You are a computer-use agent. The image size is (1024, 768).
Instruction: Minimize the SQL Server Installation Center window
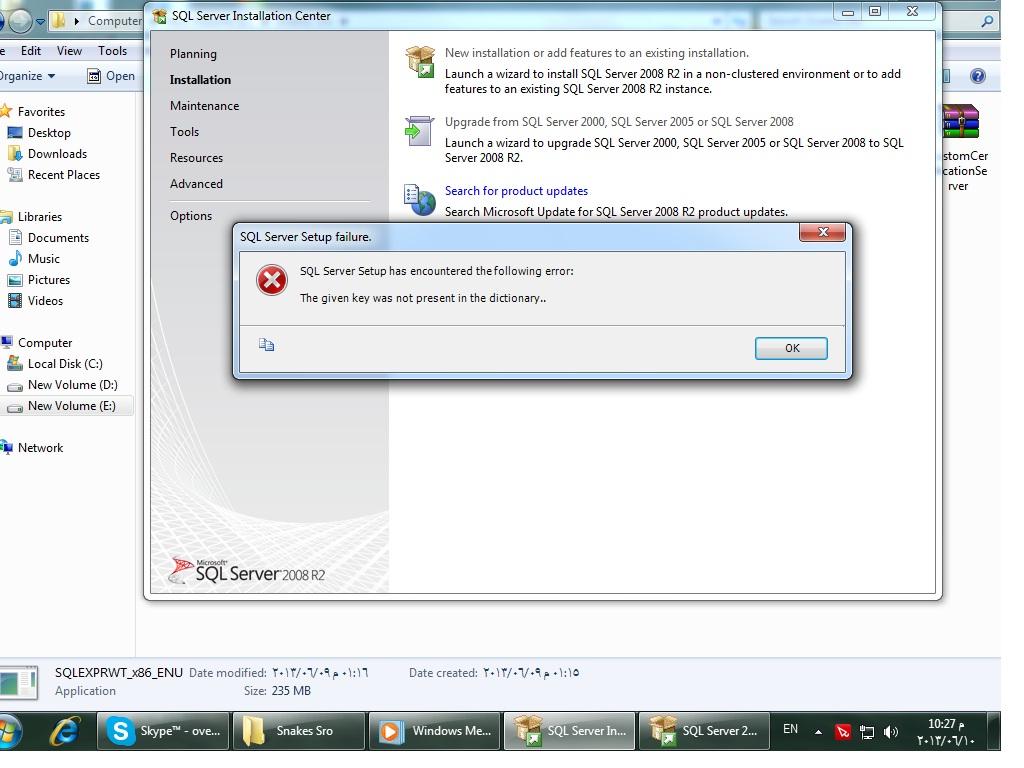point(848,12)
